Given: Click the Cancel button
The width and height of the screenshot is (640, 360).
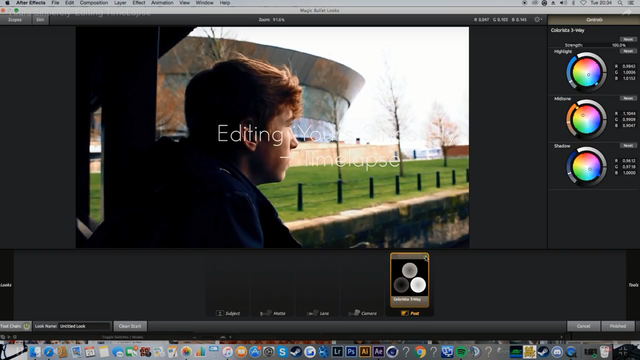Looking at the screenshot, I should [583, 326].
